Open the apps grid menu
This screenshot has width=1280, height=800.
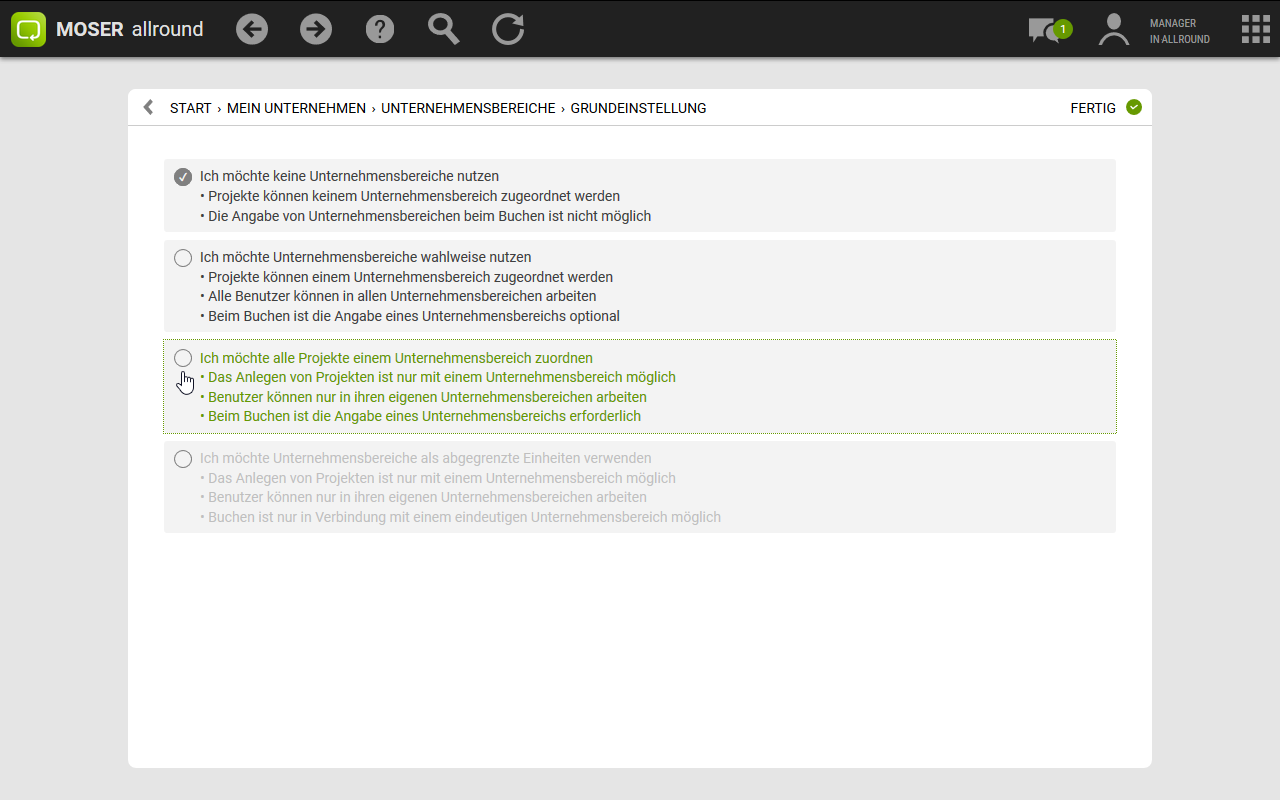pos(1255,29)
